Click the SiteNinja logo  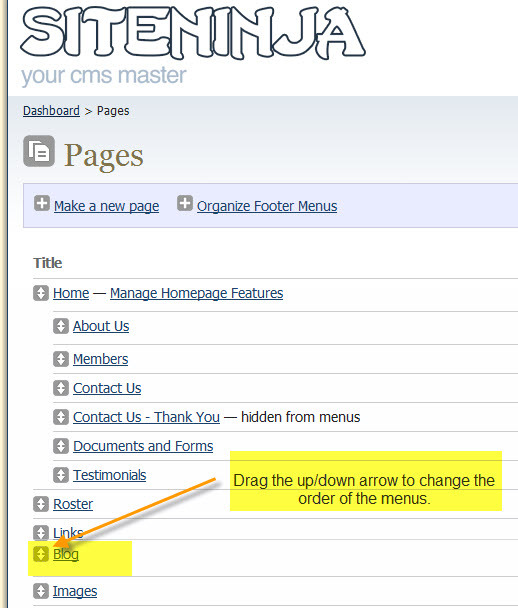pyautogui.click(x=193, y=32)
